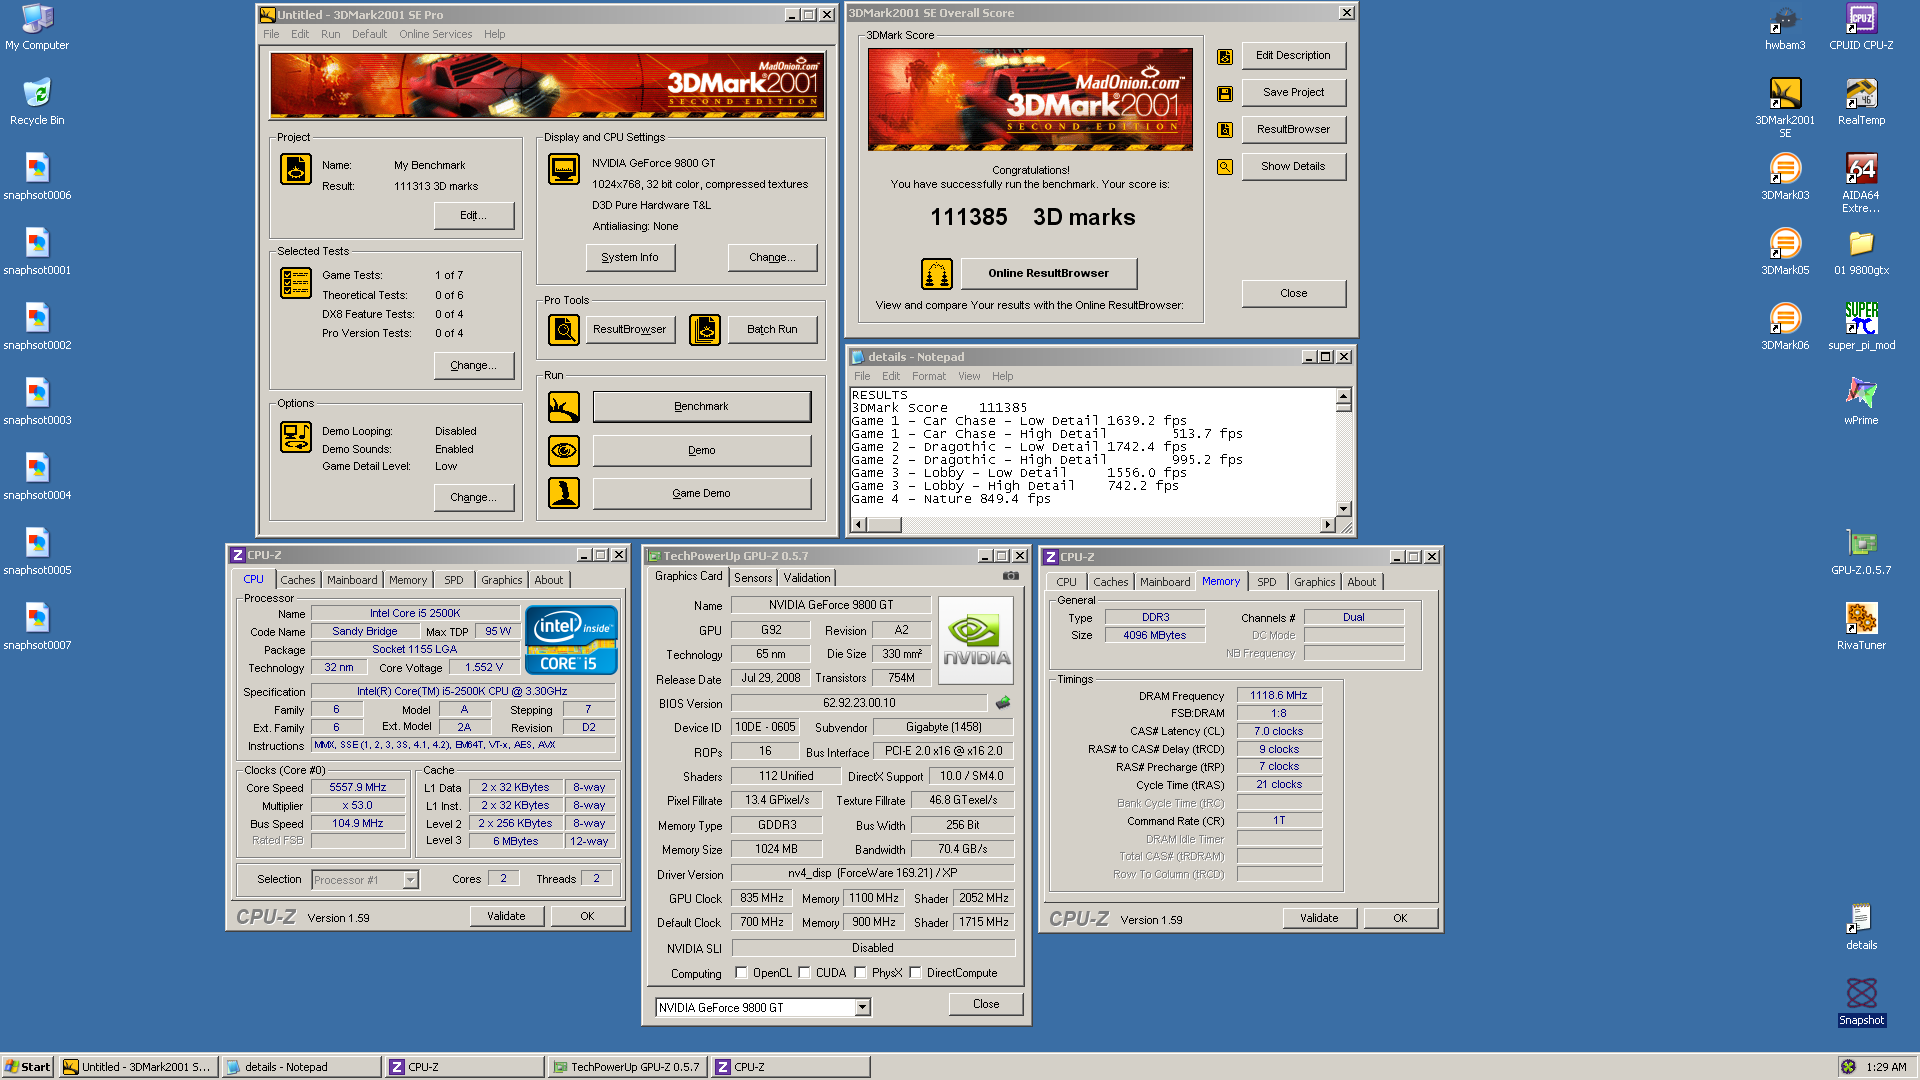Click the Save Project button

(1293, 93)
